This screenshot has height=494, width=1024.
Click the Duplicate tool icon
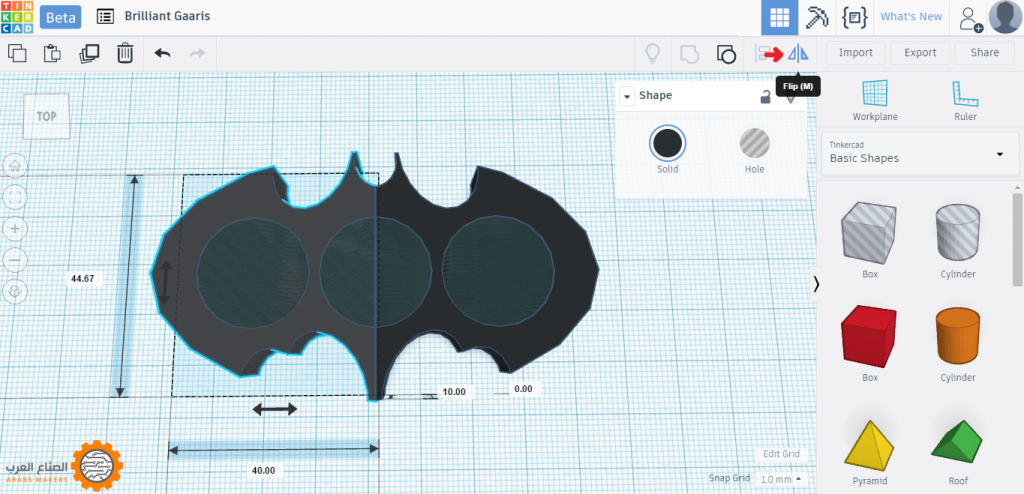[x=89, y=53]
